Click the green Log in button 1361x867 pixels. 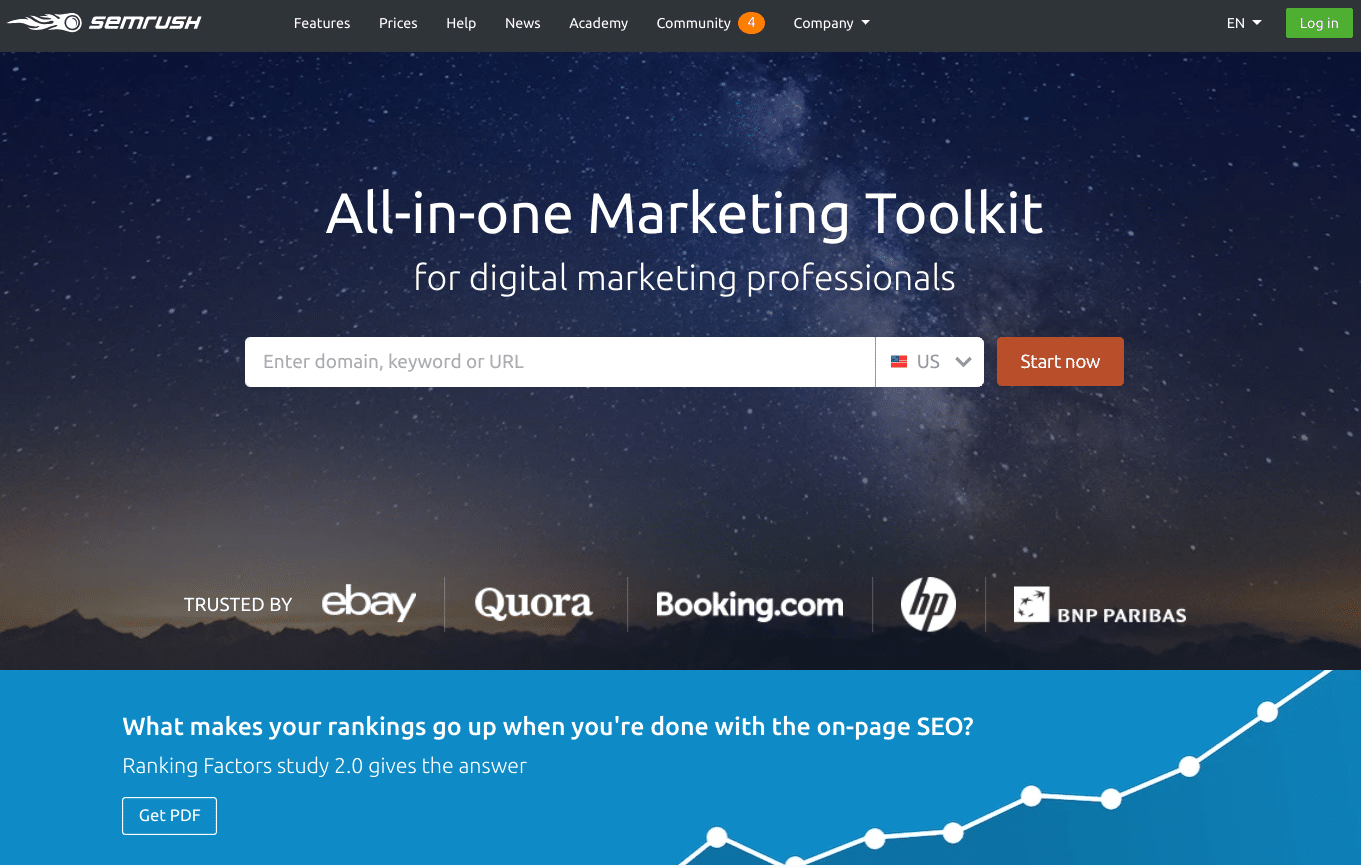tap(1319, 23)
